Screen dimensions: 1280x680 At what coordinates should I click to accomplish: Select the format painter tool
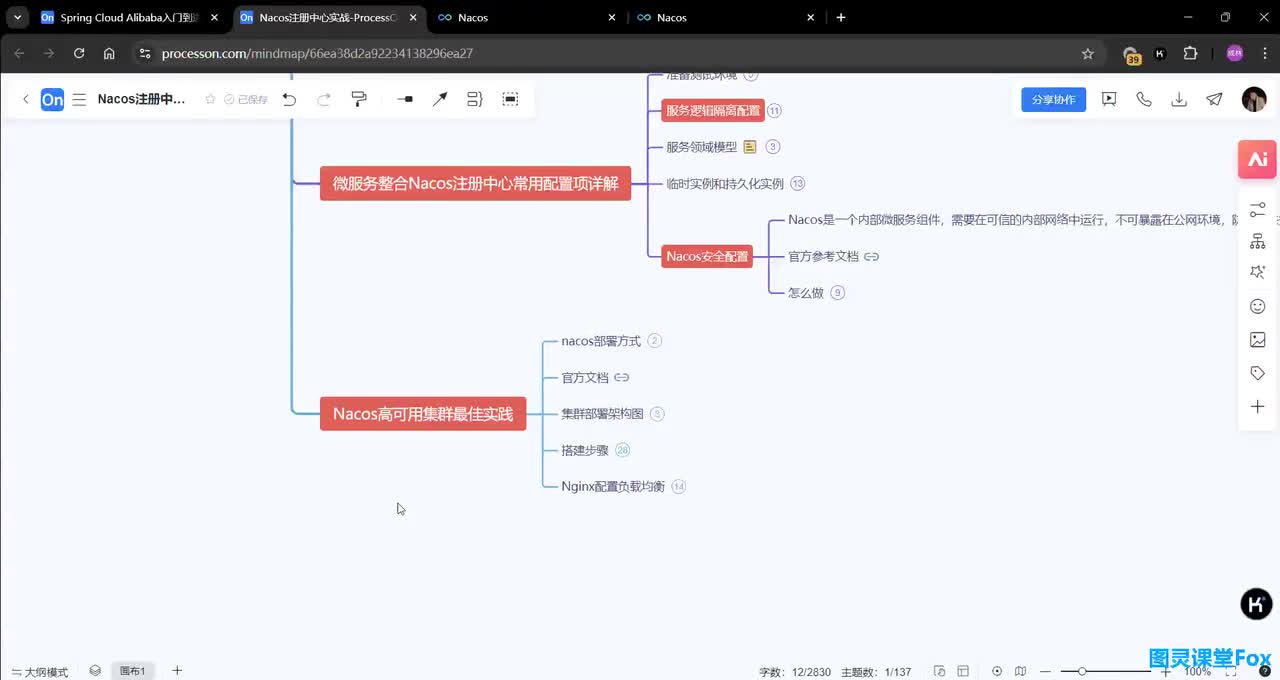(x=359, y=99)
